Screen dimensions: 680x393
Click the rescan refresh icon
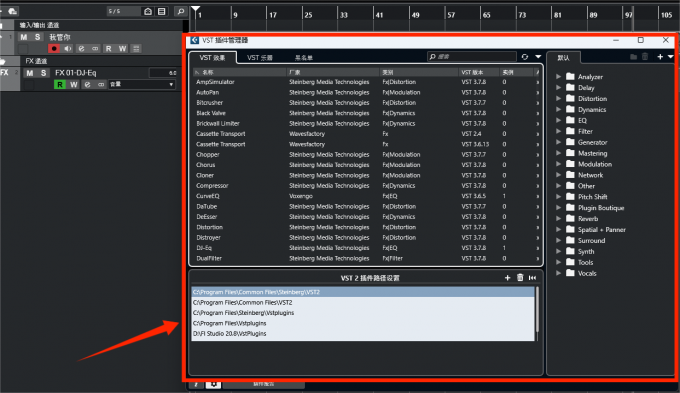pyautogui.click(x=525, y=57)
